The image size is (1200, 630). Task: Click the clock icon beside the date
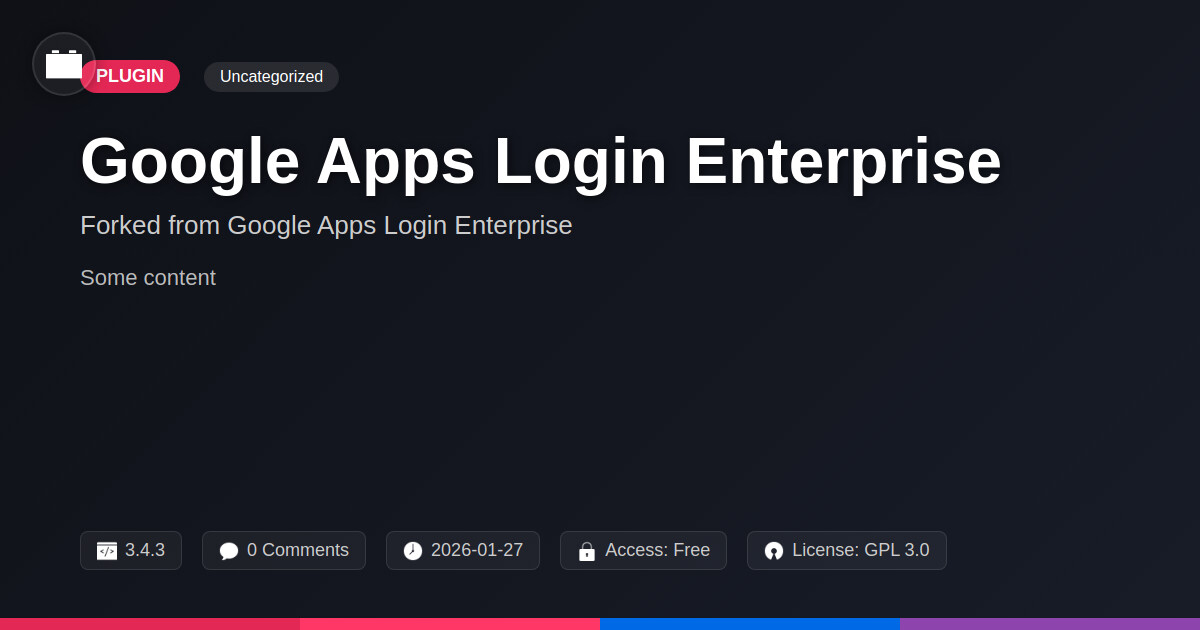(x=413, y=551)
